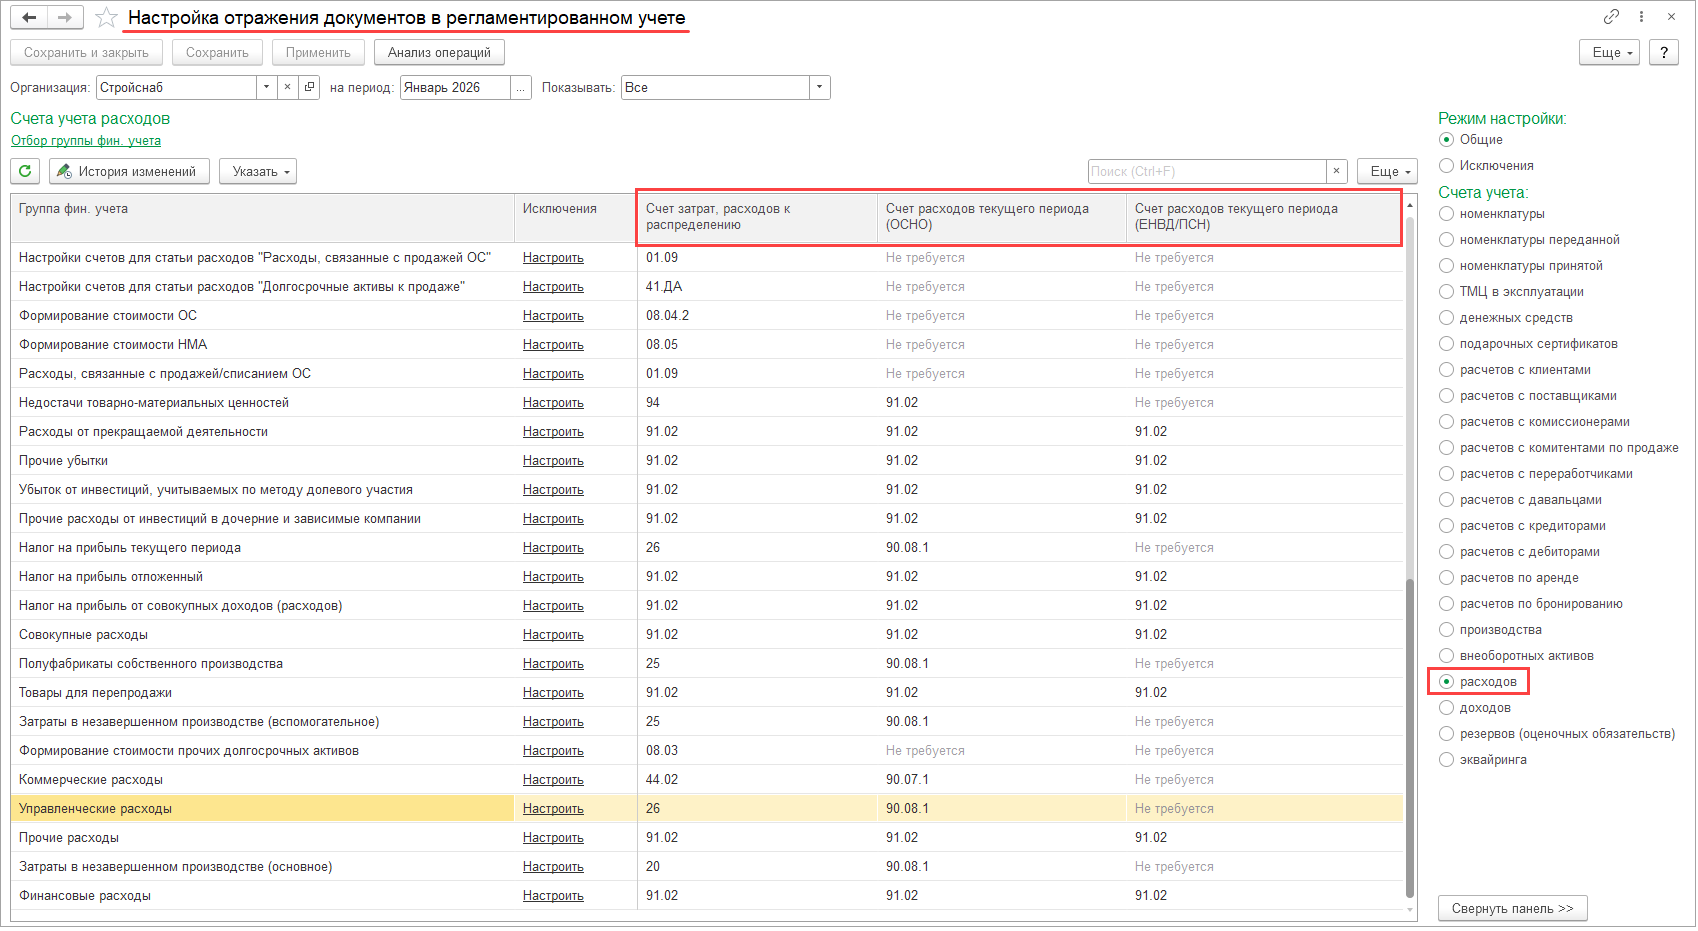Image resolution: width=1698 pixels, height=931 pixels.
Task: Click the green refresh icon button
Action: (25, 171)
